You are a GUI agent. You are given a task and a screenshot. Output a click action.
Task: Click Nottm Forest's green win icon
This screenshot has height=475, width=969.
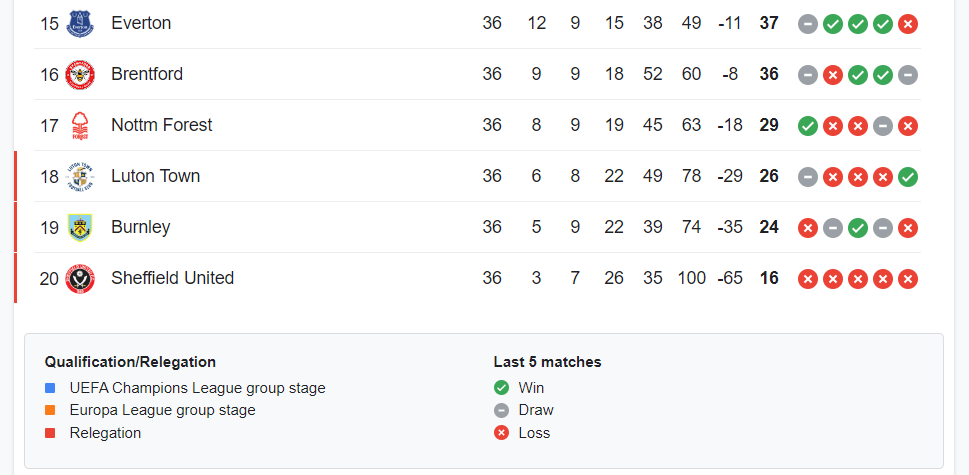pyautogui.click(x=808, y=126)
